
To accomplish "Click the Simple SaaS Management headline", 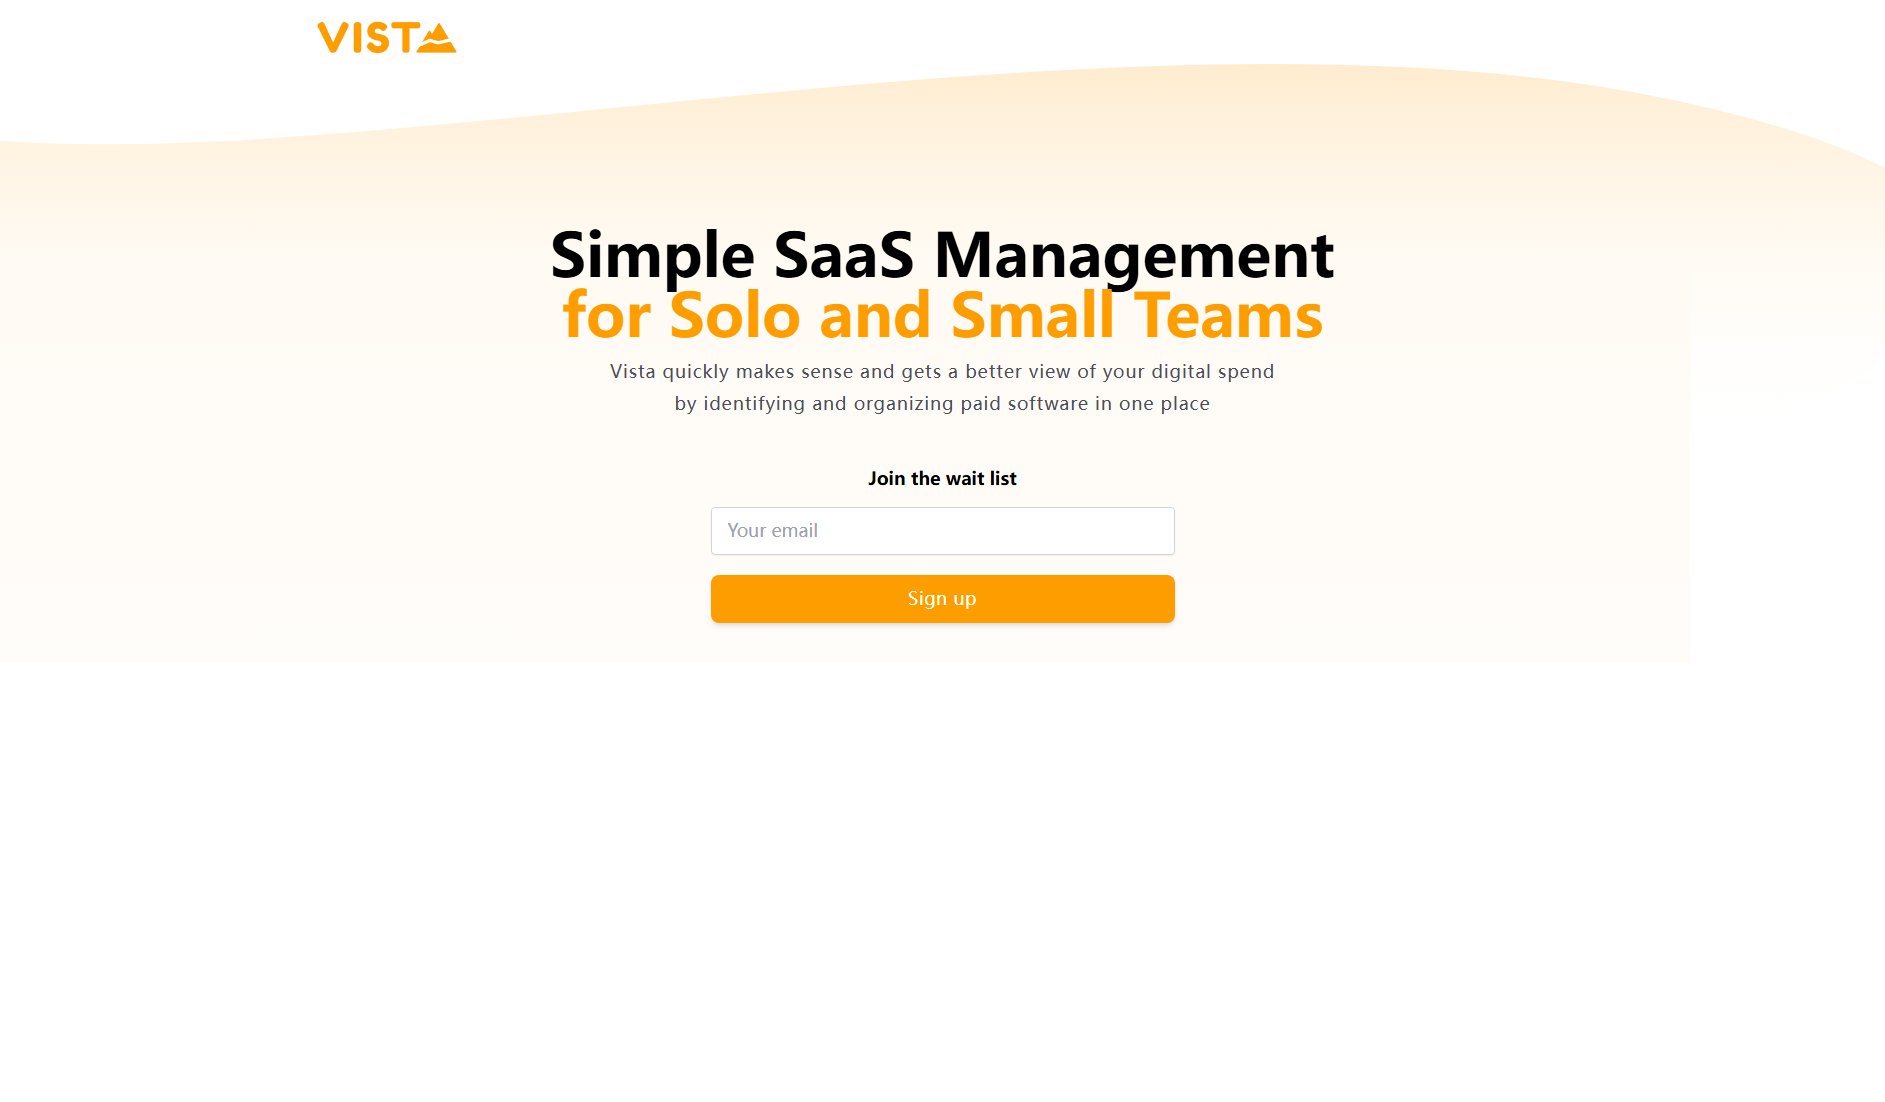I will (x=941, y=255).
